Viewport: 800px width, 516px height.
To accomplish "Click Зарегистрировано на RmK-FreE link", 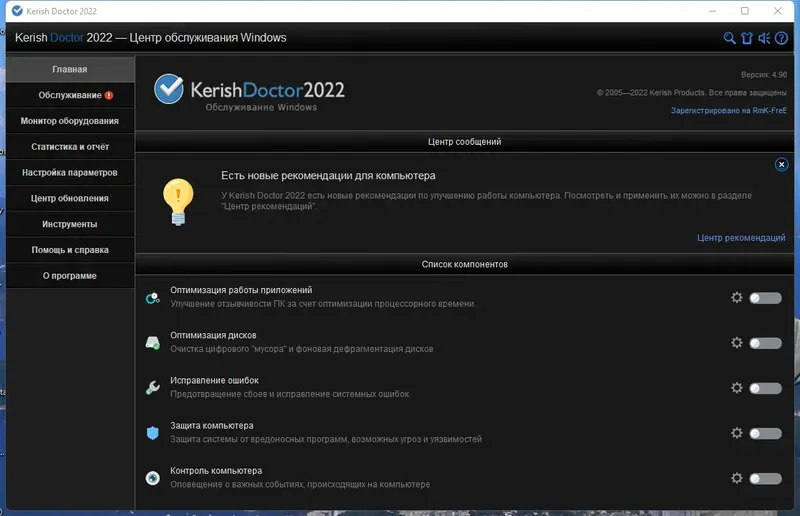I will click(x=729, y=111).
